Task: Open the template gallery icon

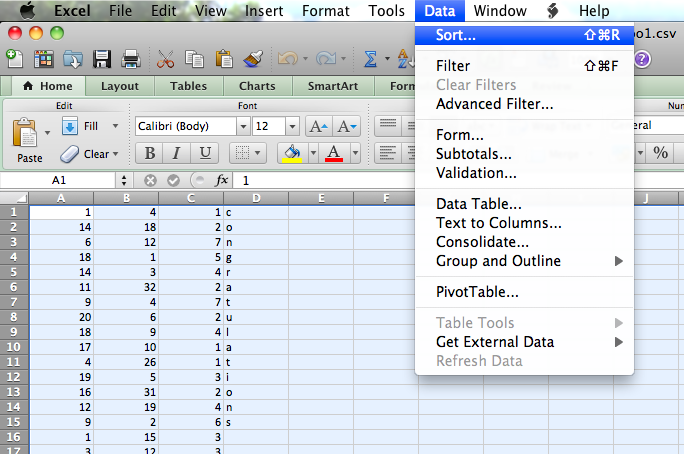Action: pyautogui.click(x=44, y=59)
